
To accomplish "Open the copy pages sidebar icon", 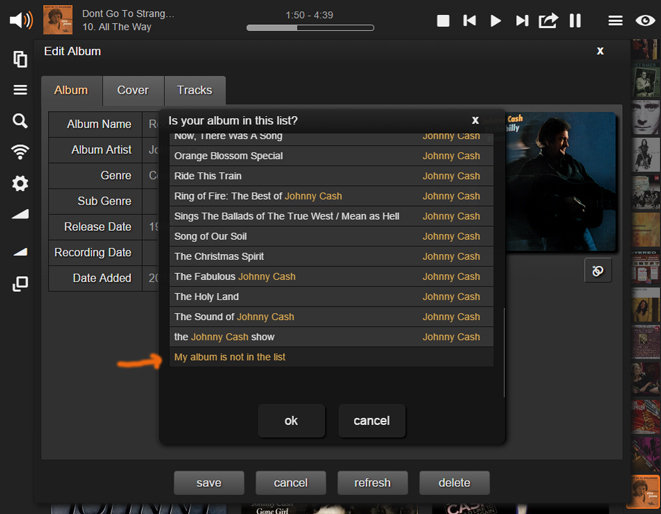I will (20, 59).
